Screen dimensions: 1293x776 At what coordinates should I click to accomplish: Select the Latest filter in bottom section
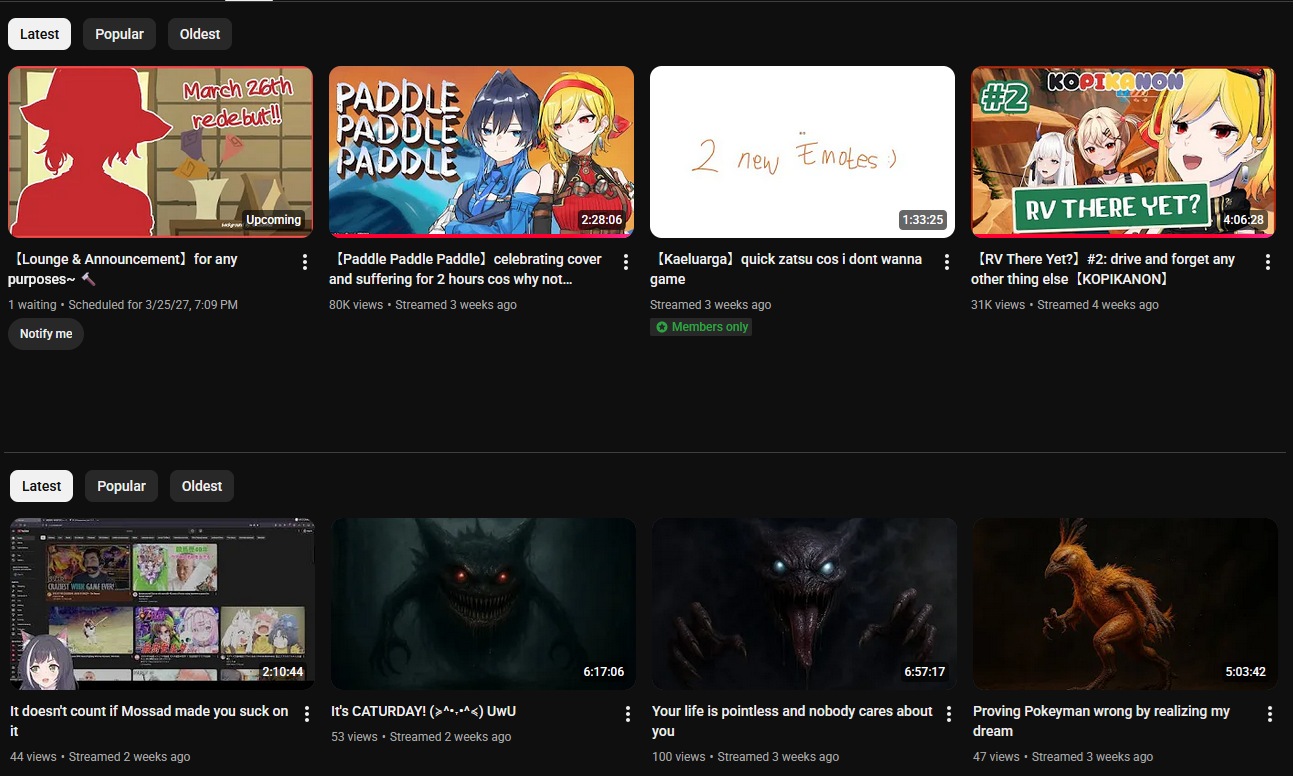point(41,486)
